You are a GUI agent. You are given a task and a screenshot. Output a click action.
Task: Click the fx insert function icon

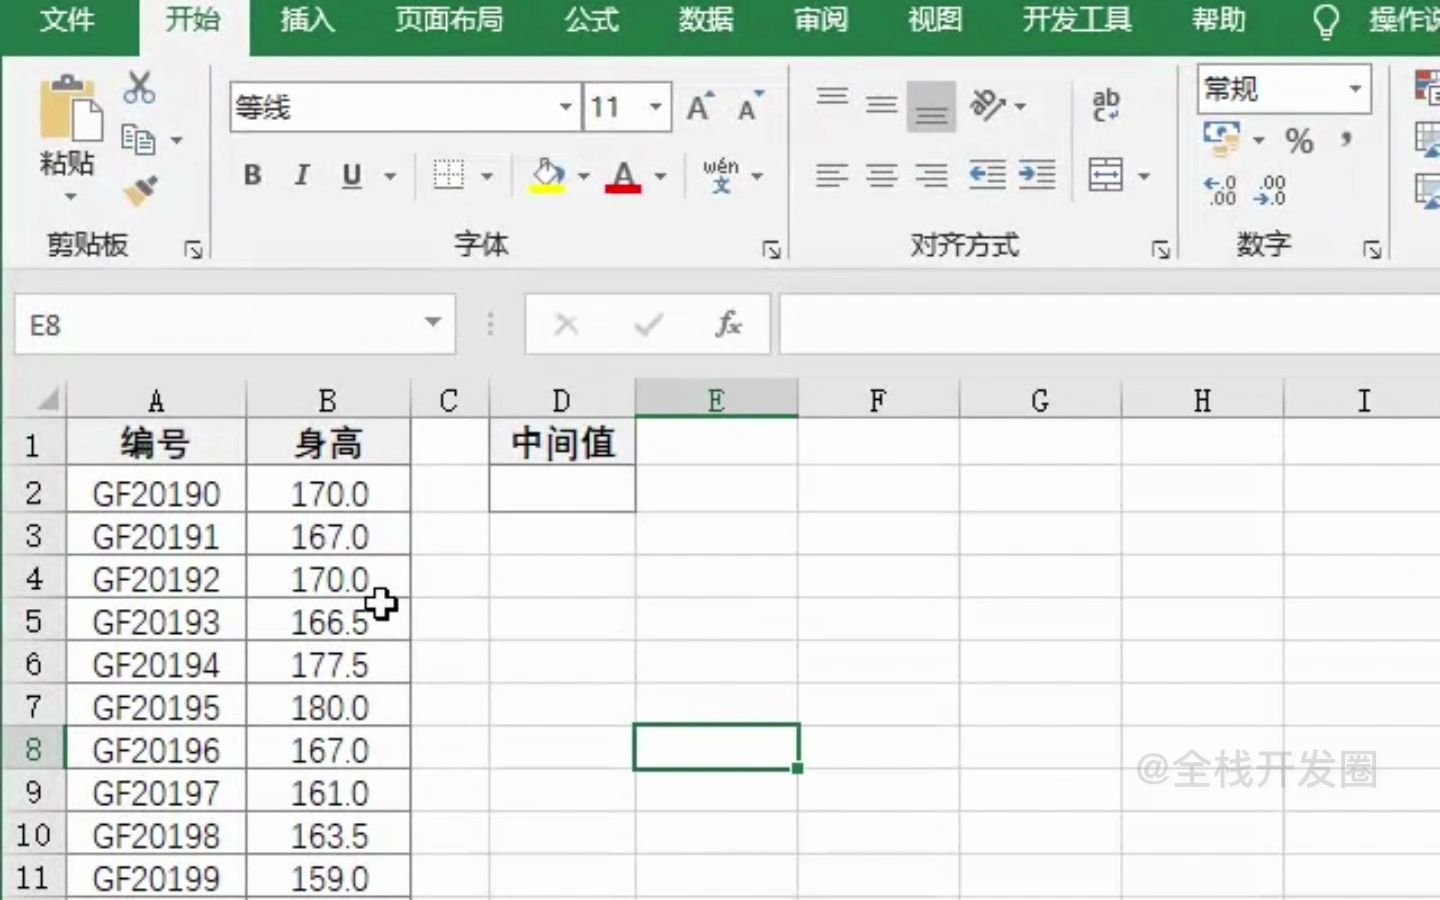[729, 324]
